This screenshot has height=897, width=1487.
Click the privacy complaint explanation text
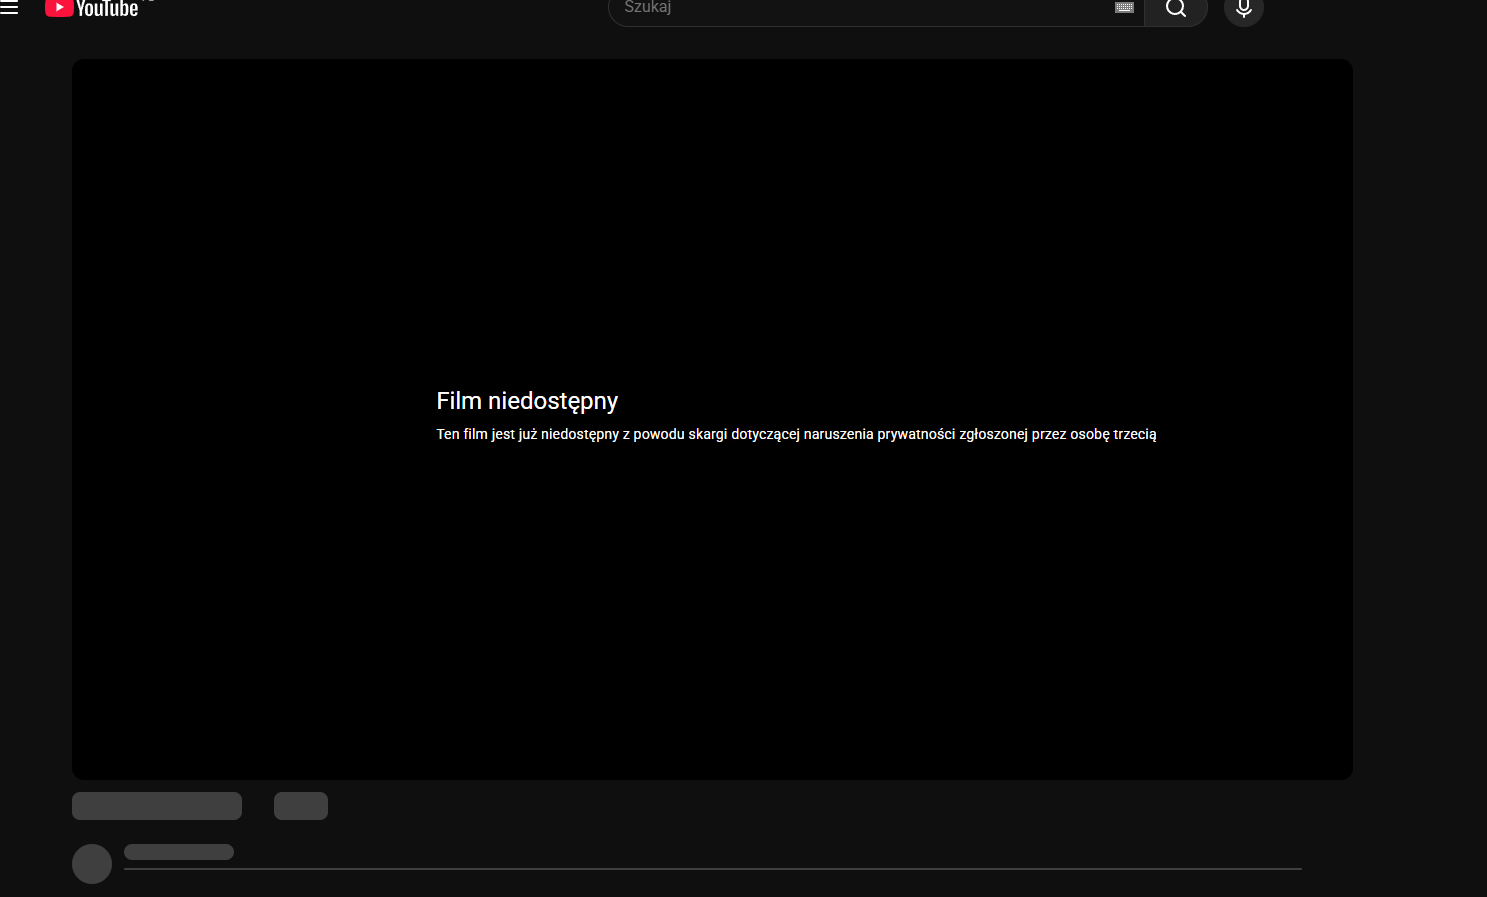795,434
